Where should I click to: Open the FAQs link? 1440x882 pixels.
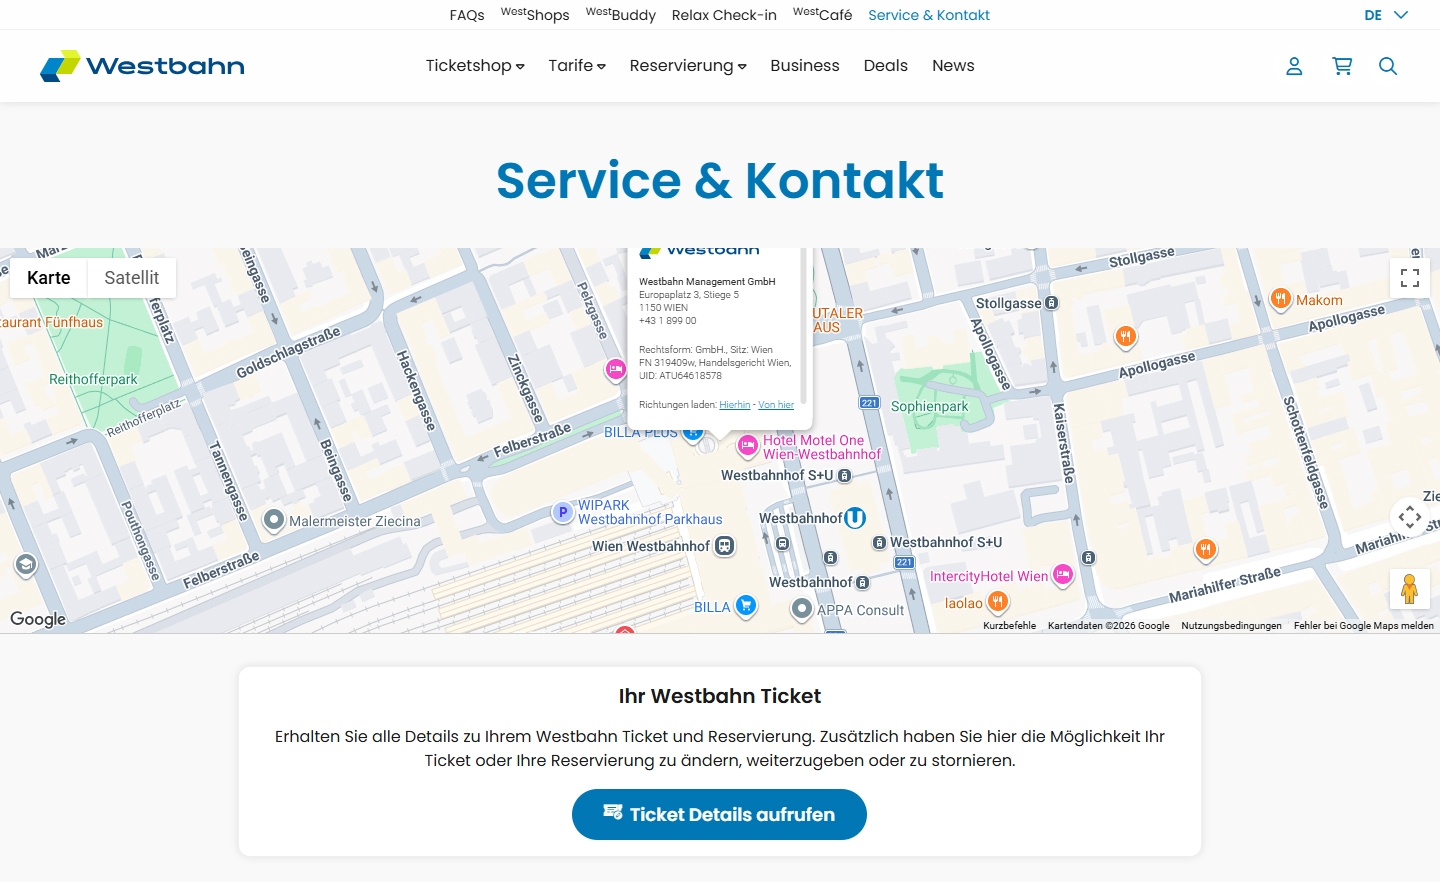[x=467, y=15]
